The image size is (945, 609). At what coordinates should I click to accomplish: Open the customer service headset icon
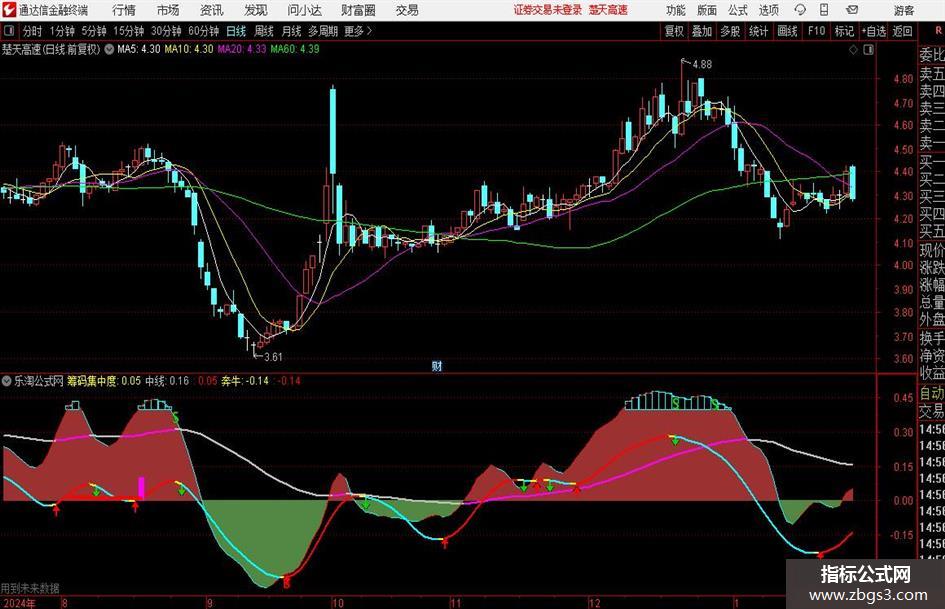coord(800,10)
